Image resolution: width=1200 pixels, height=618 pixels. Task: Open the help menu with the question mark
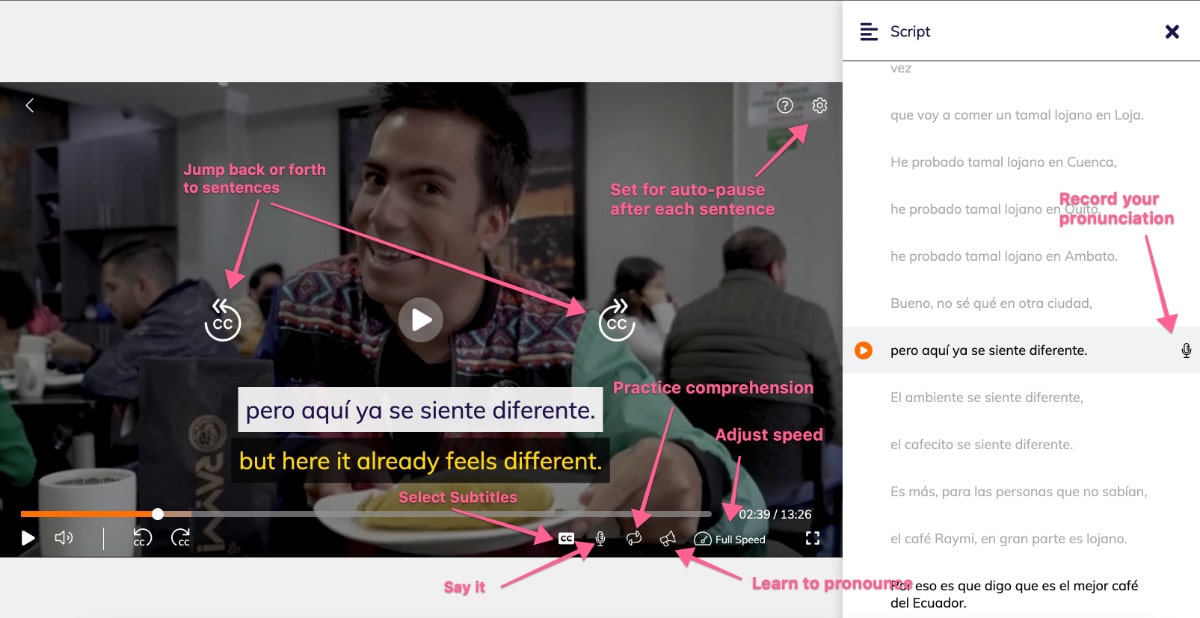(x=786, y=104)
